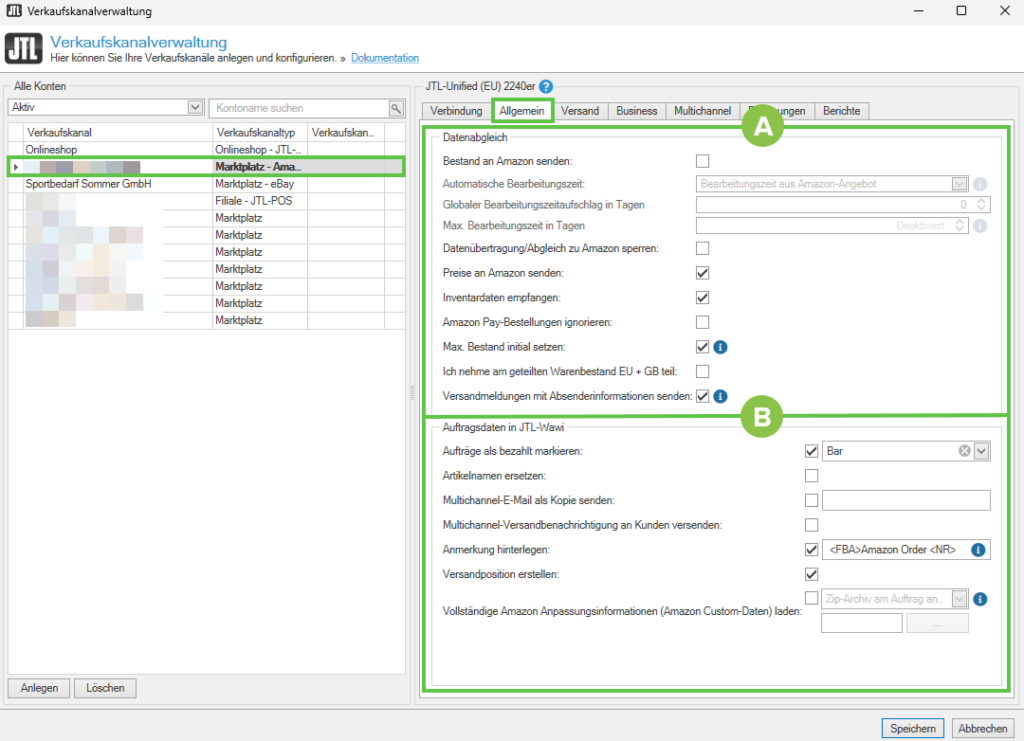
Task: Click info icon beside Versandmeldungen mit Absenderinformationen
Action: [x=720, y=397]
